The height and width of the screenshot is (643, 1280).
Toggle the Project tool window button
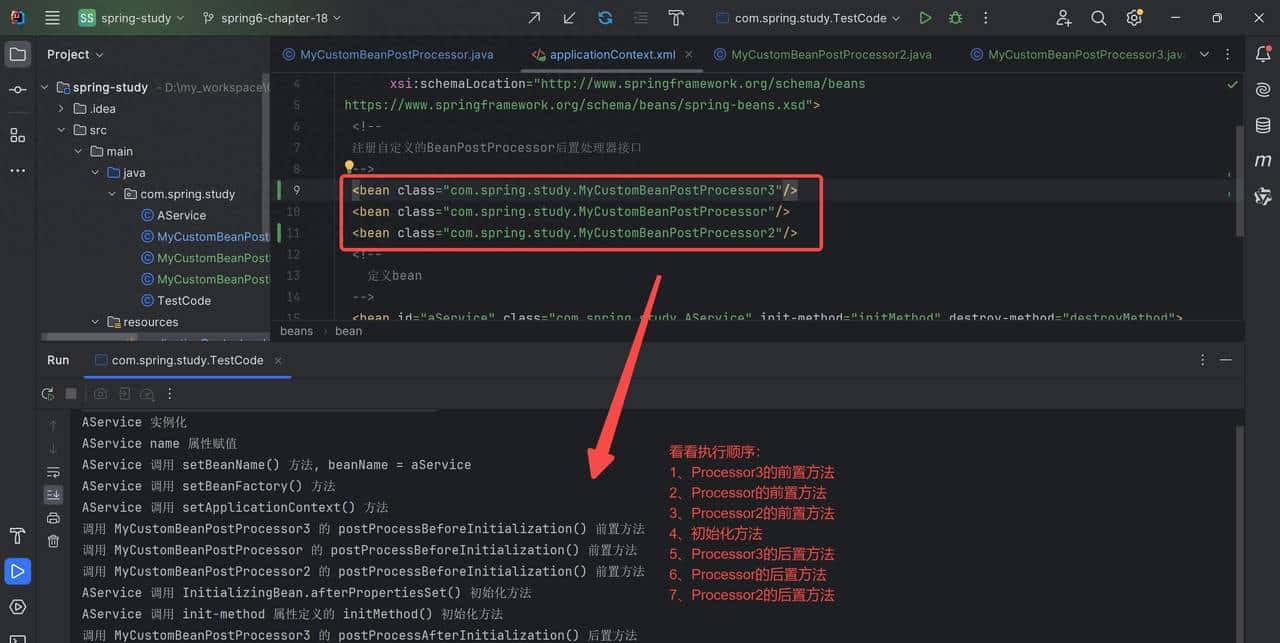[x=18, y=54]
